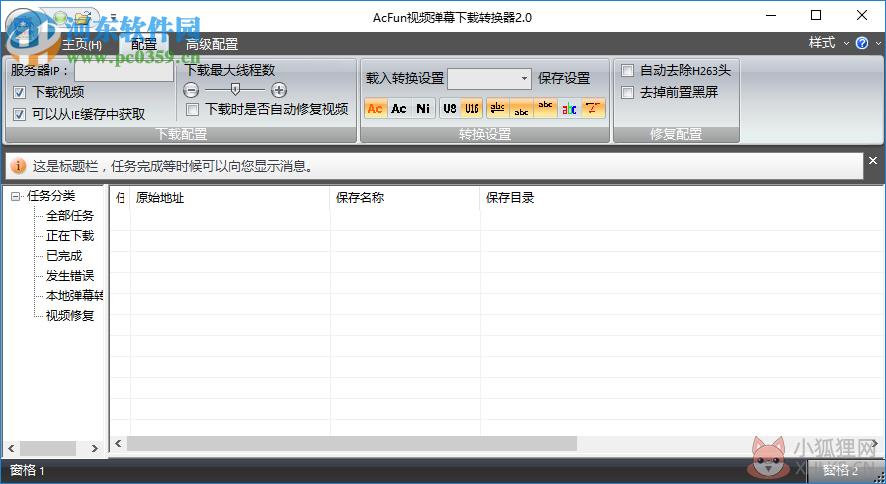
Task: Select the orange Ac format icon
Action: (x=375, y=108)
